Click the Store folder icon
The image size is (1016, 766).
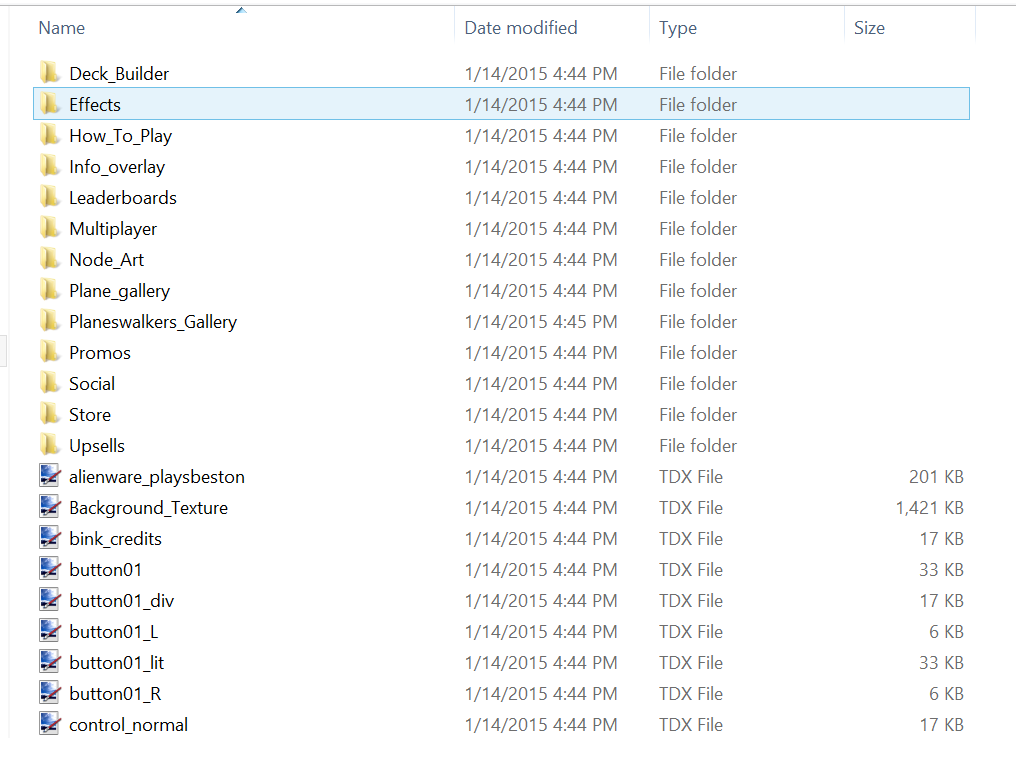[x=50, y=414]
